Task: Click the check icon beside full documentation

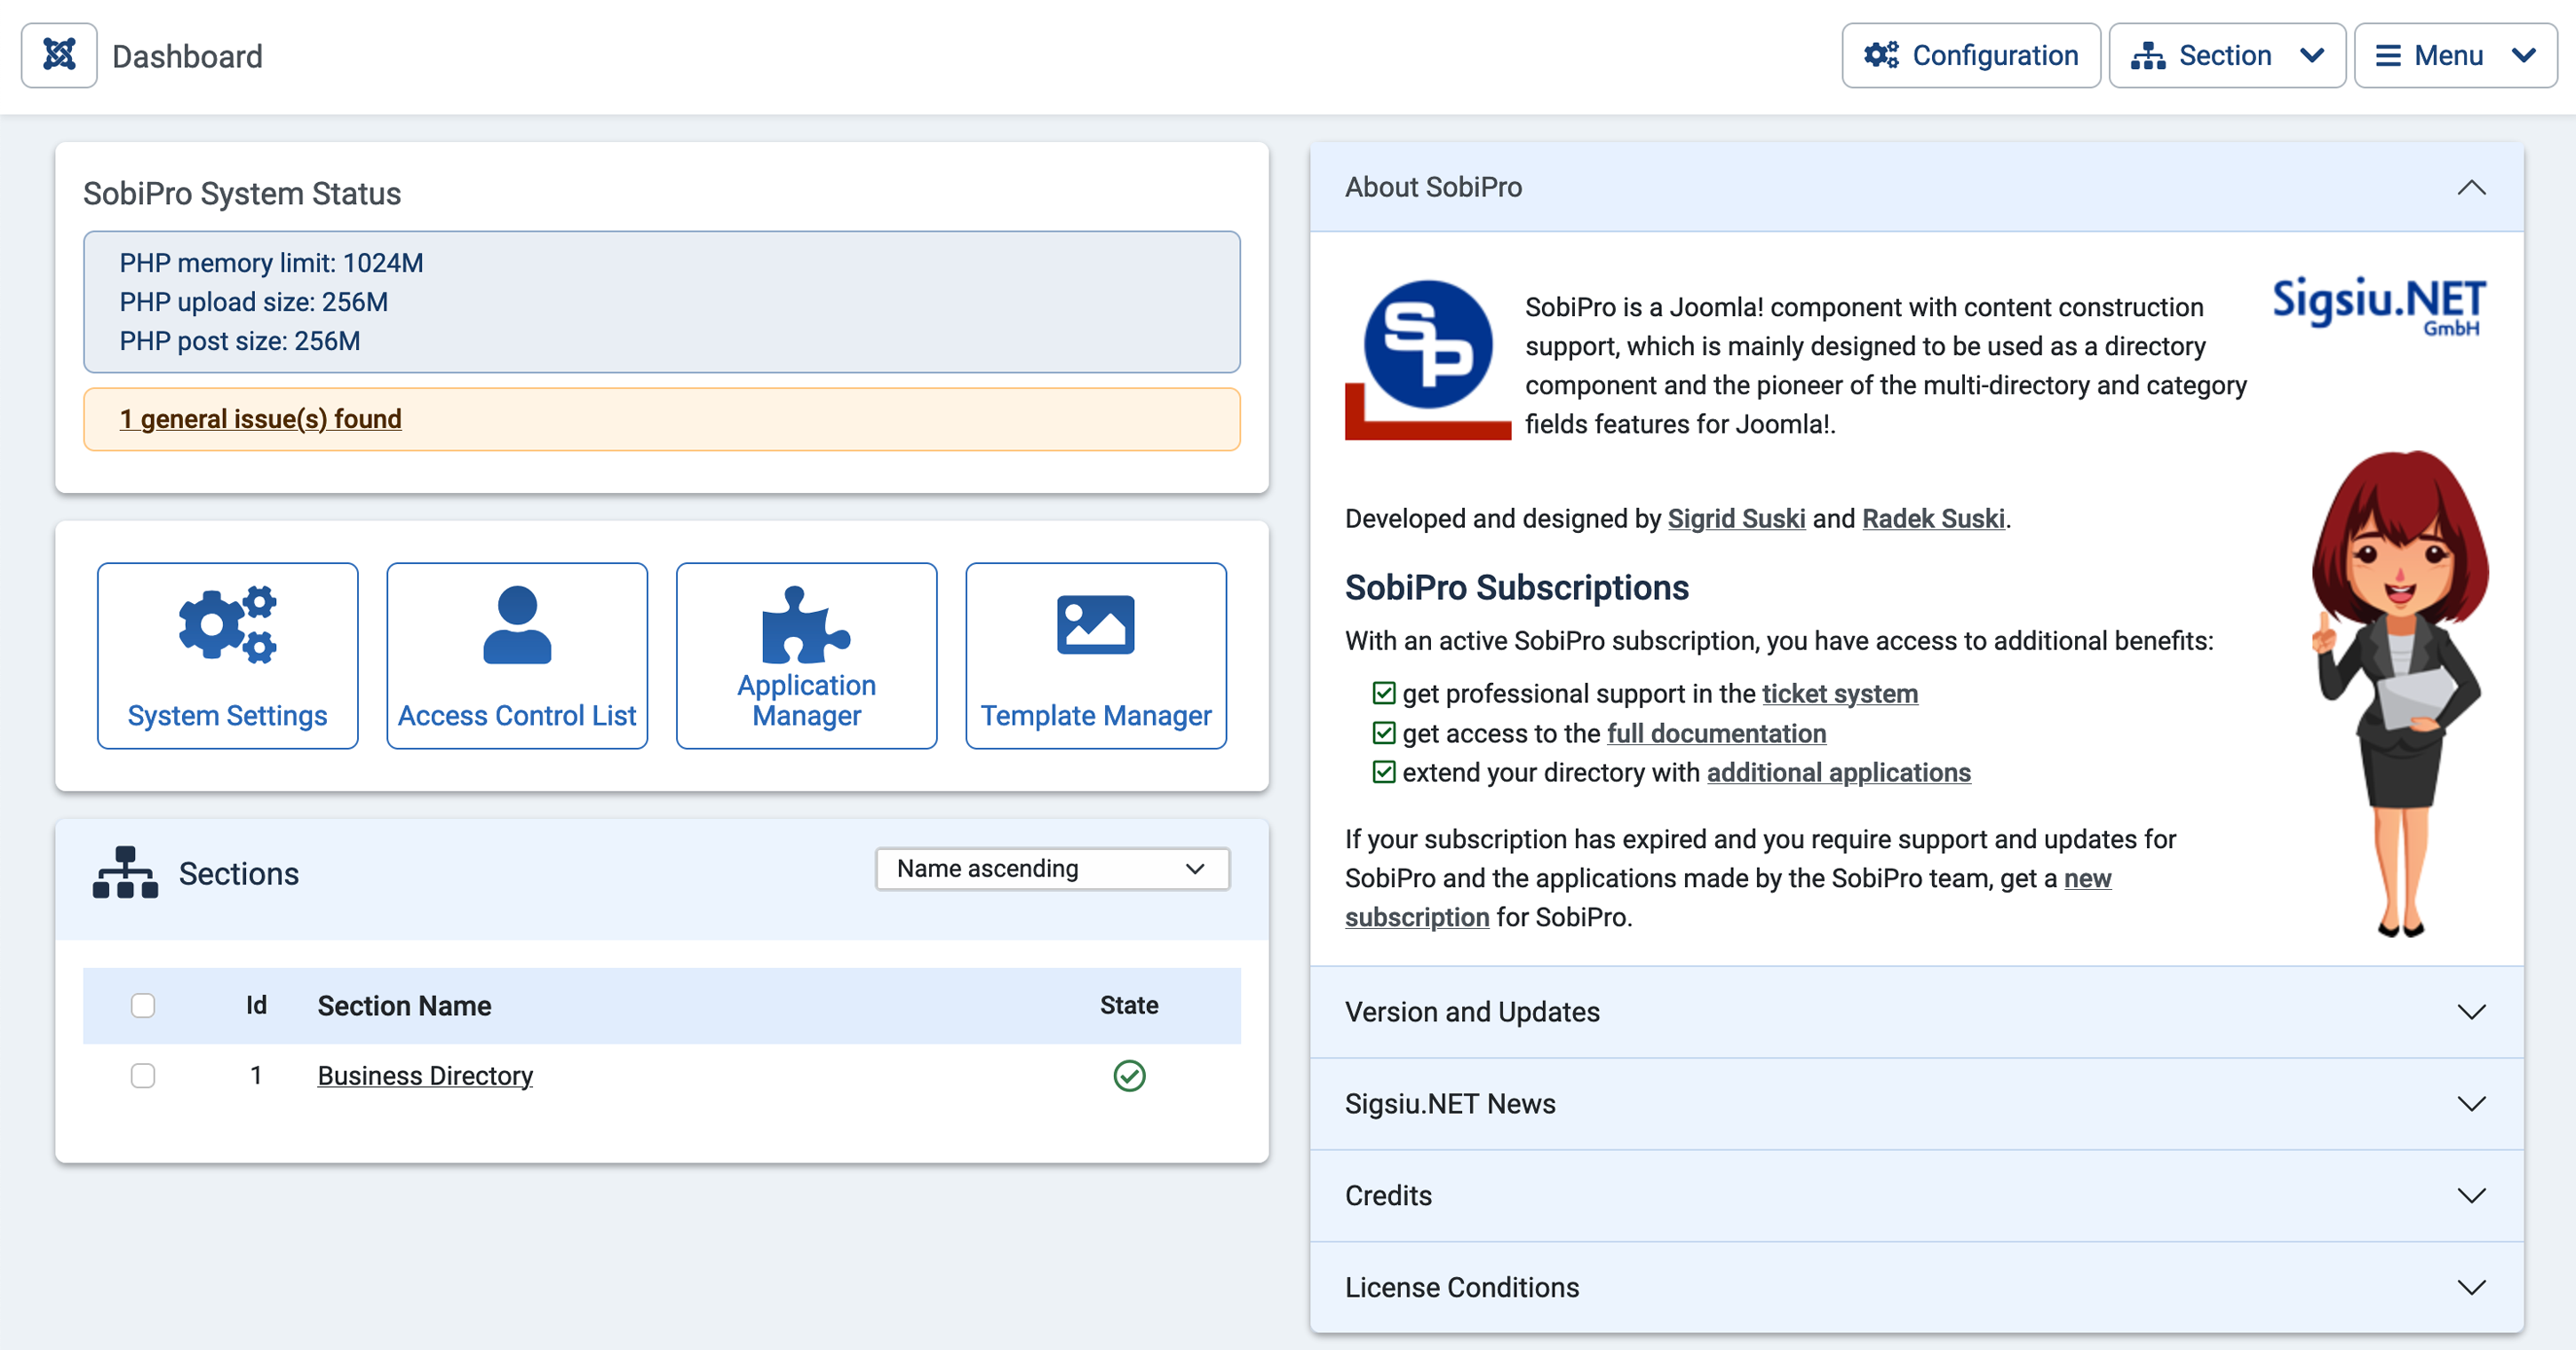Action: click(1384, 733)
